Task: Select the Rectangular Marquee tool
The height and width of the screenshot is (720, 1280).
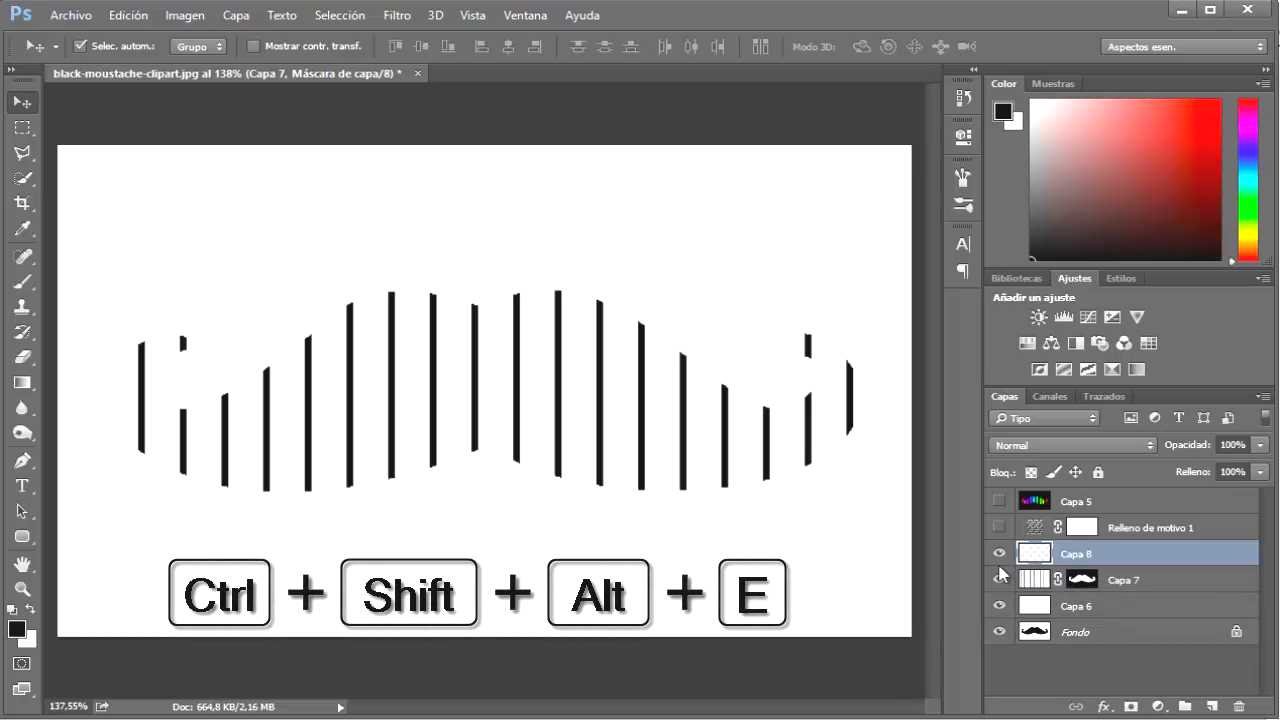Action: tap(22, 128)
